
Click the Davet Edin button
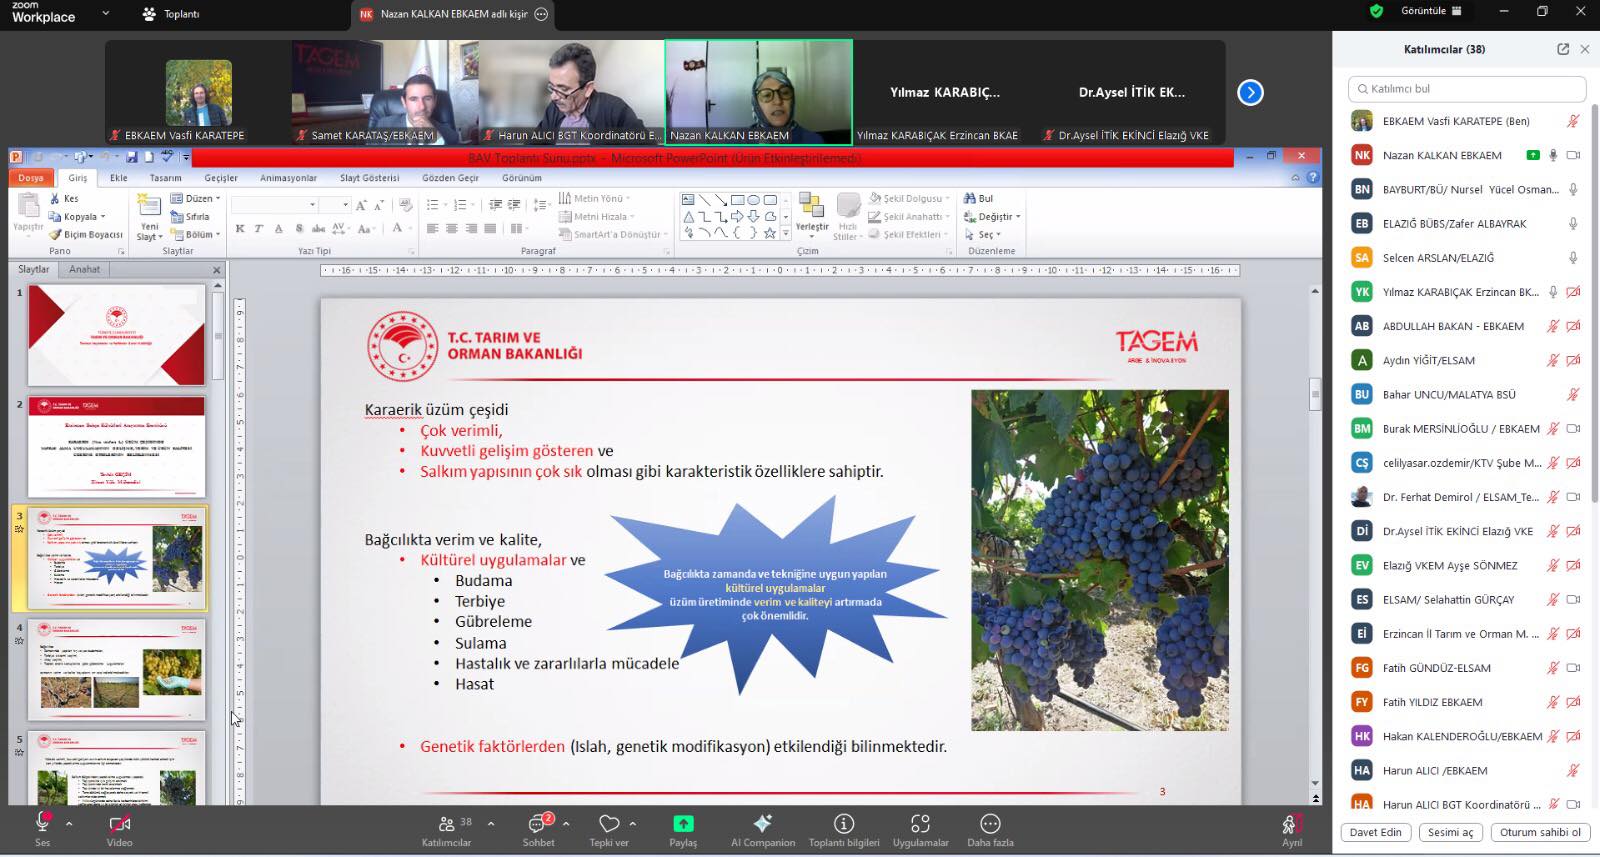[x=1375, y=832]
